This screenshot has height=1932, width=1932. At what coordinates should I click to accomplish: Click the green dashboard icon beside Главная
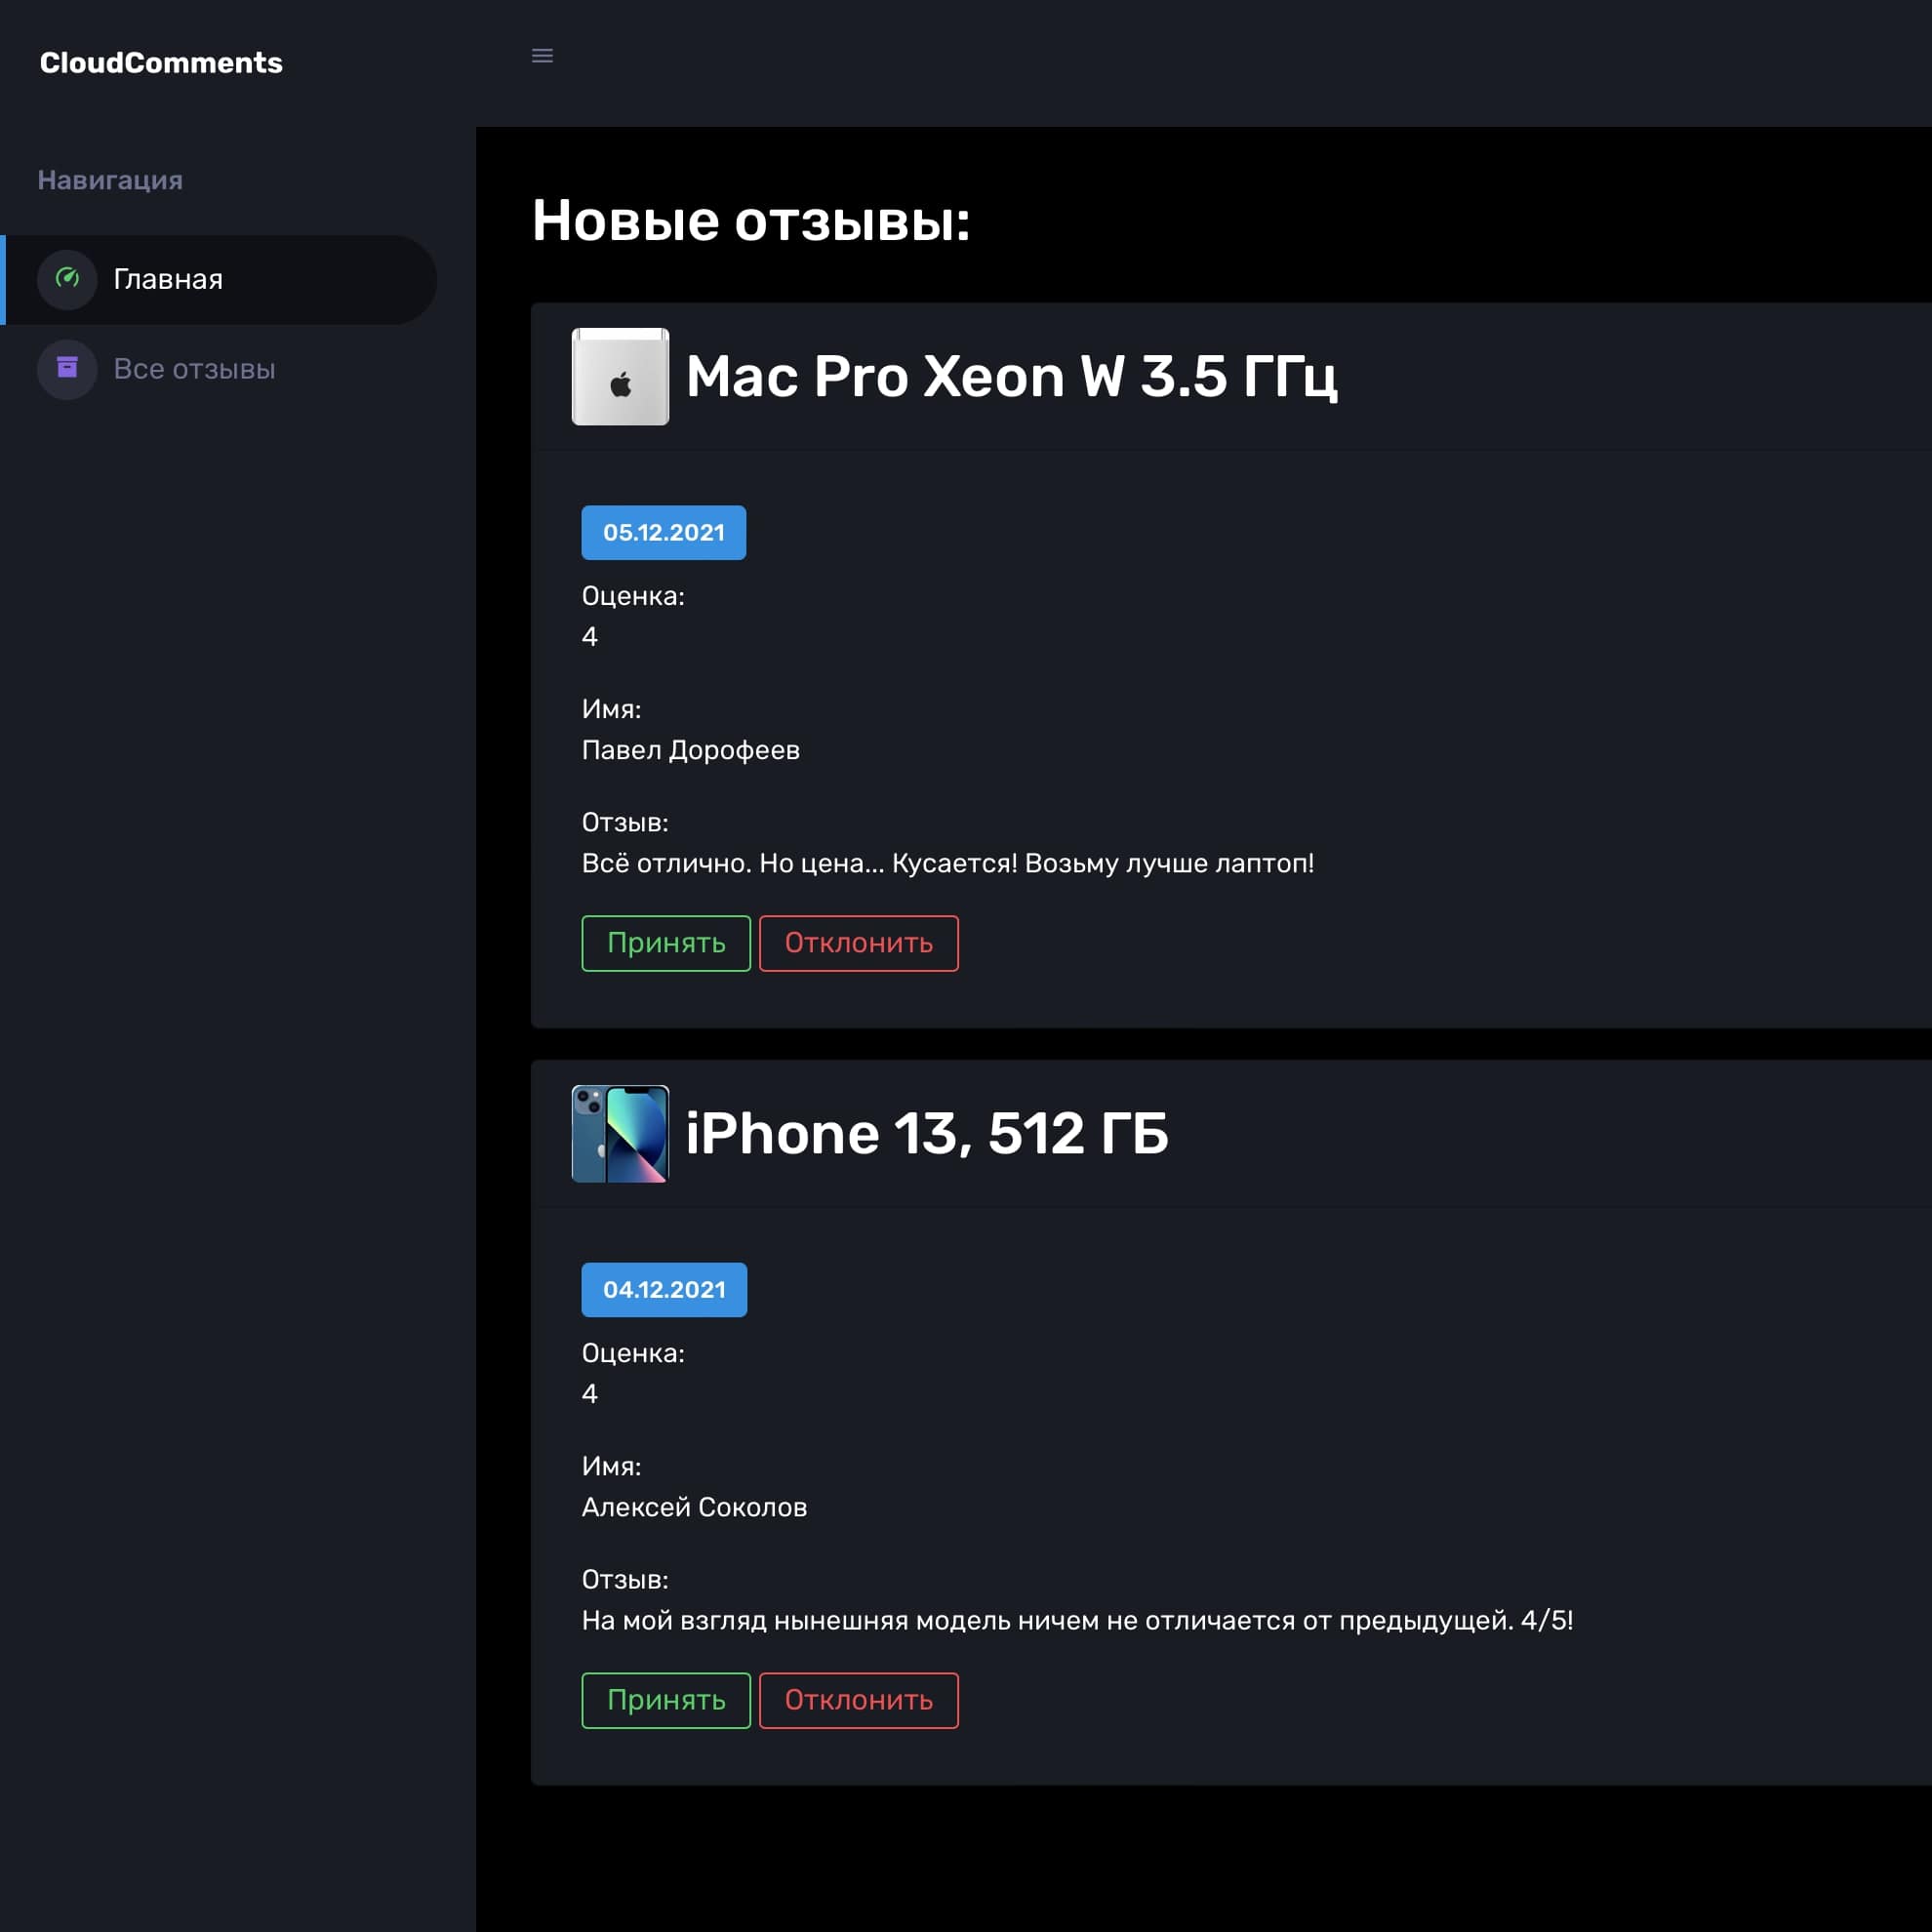(67, 279)
